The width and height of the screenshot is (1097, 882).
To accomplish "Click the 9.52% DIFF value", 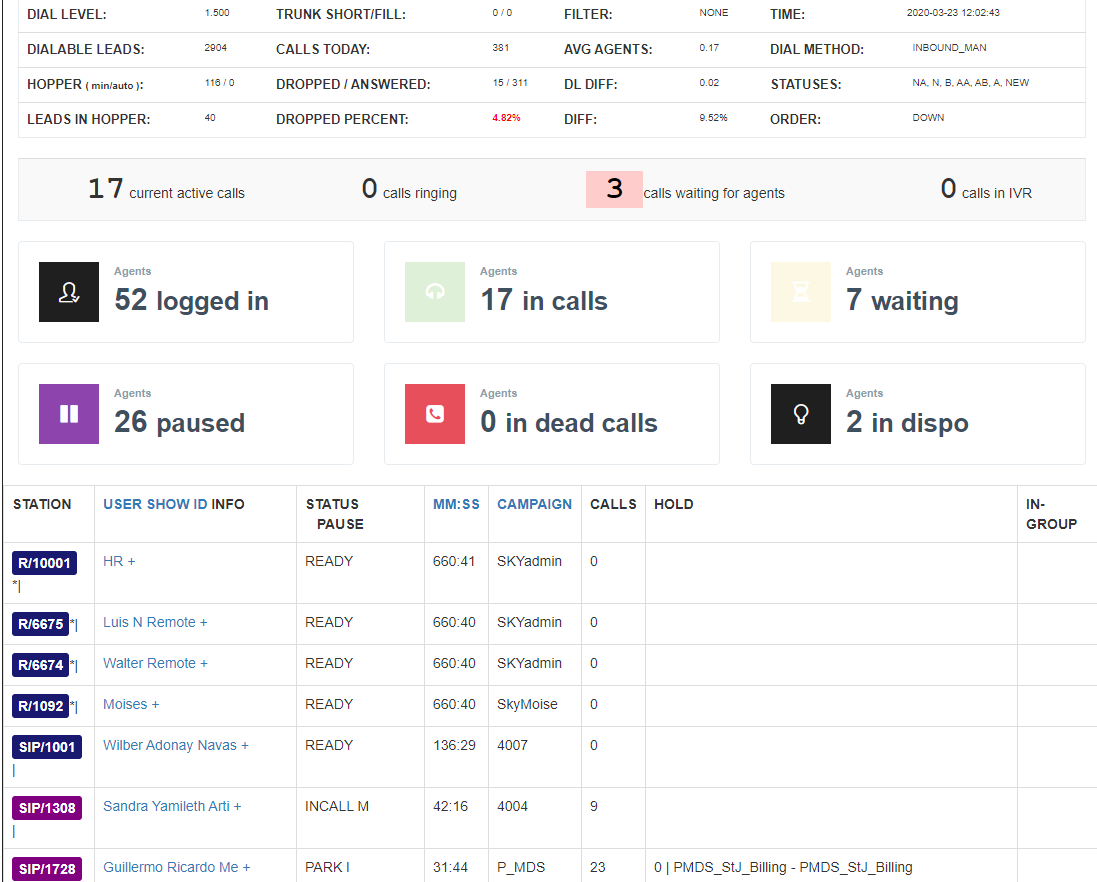I will [x=713, y=118].
